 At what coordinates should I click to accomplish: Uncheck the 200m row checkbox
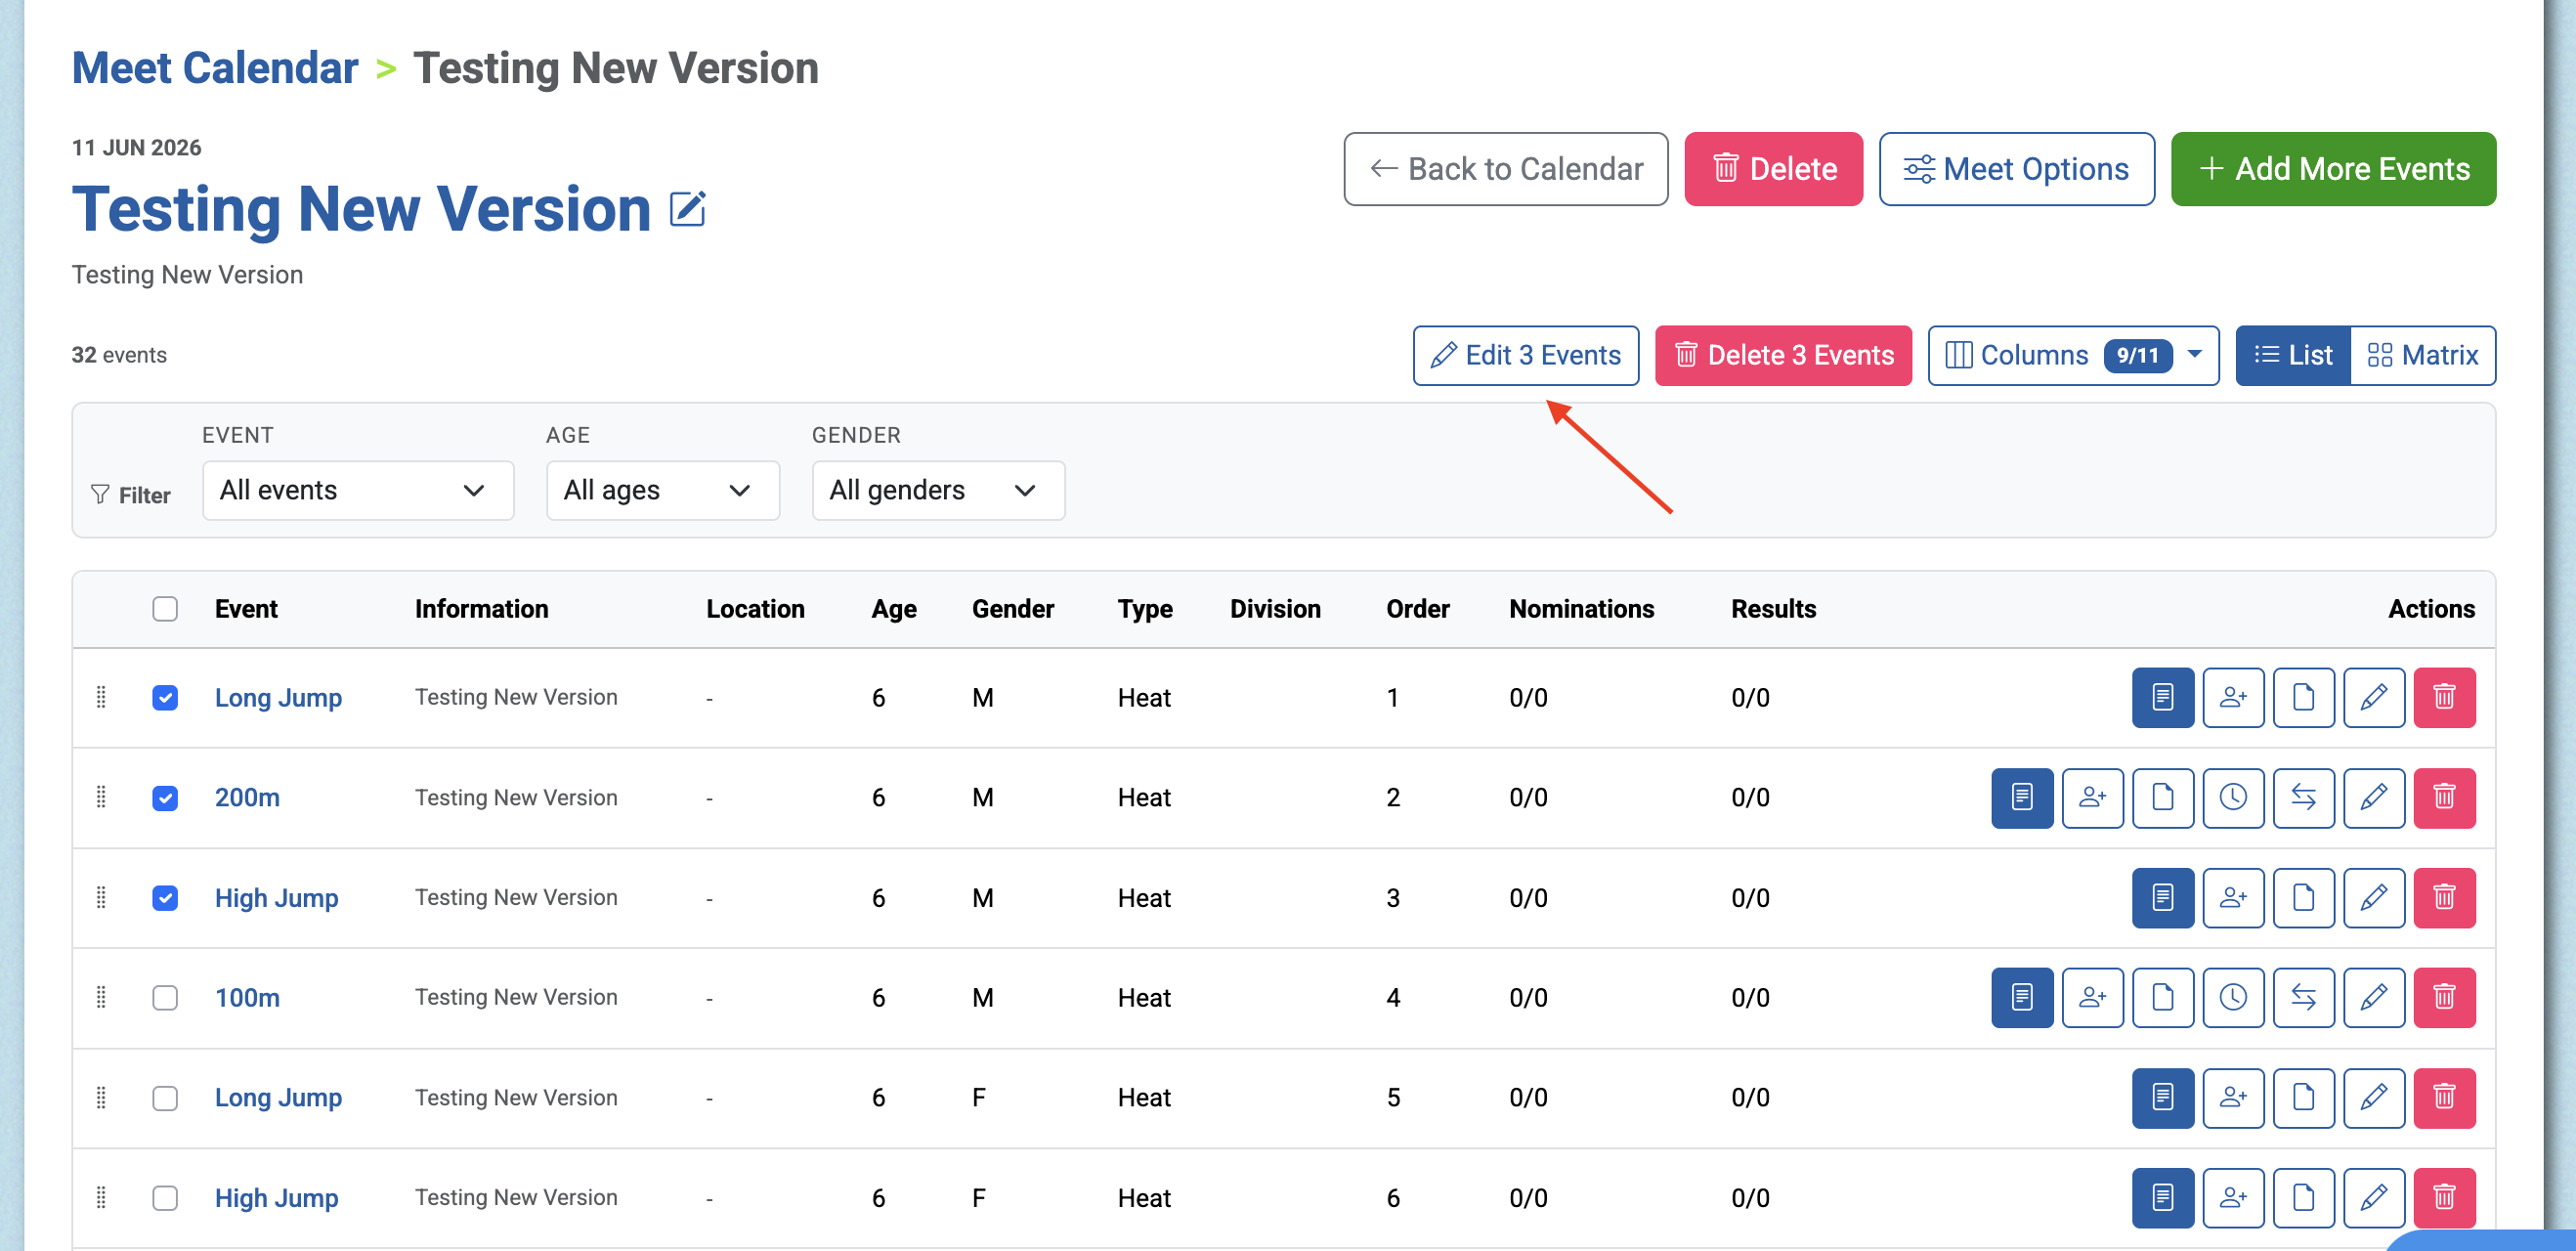165,797
